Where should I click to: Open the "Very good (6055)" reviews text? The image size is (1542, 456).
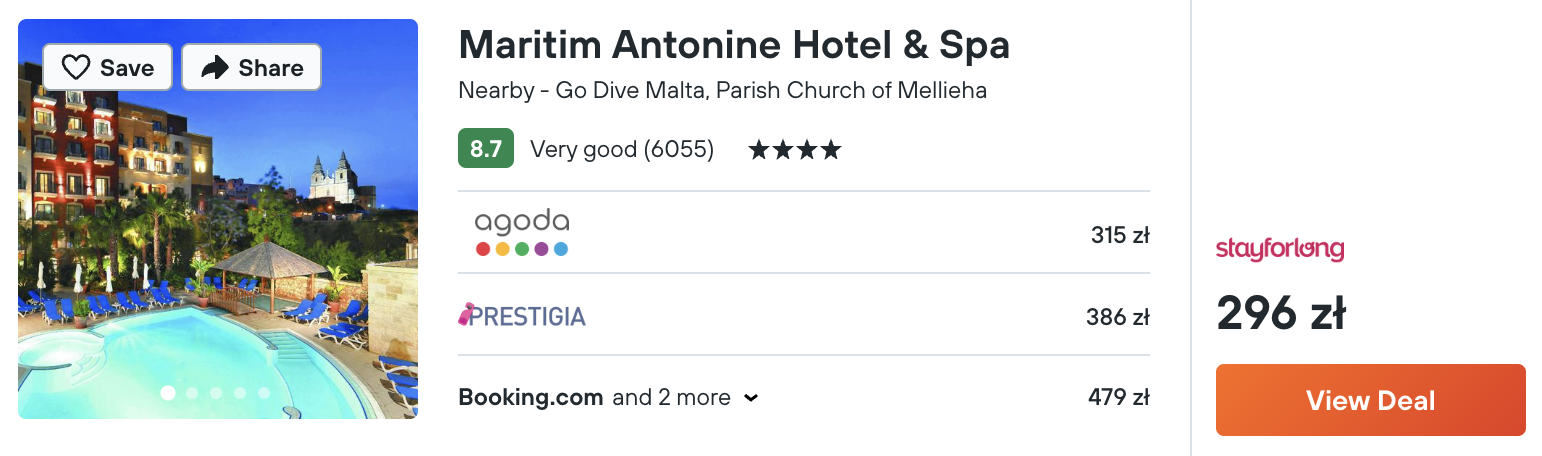point(622,150)
